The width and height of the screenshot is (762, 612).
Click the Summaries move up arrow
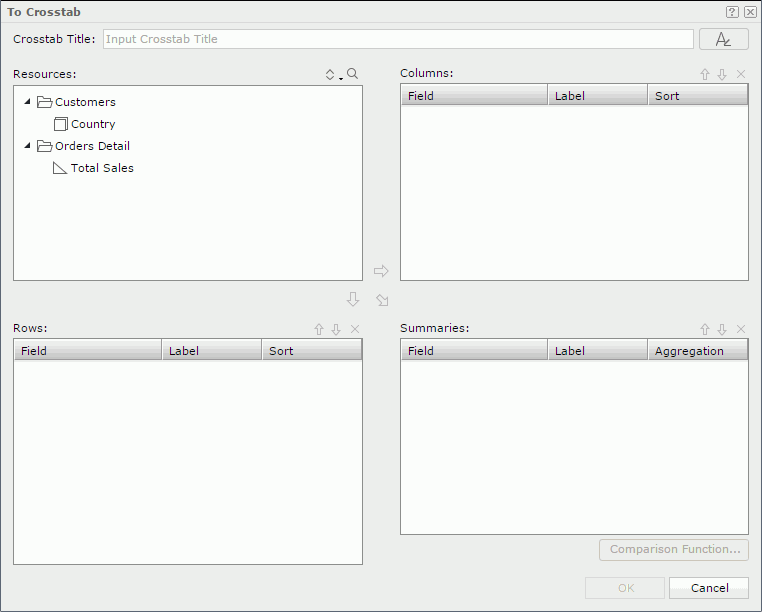click(705, 330)
